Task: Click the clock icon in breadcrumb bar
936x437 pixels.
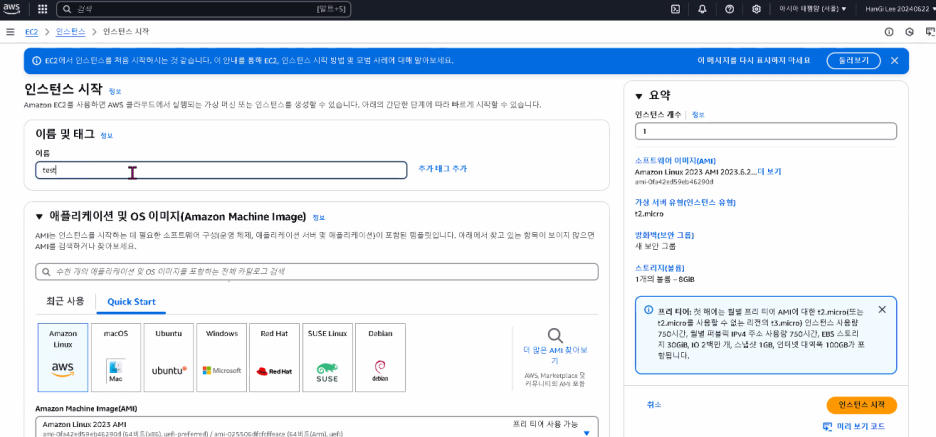Action: (909, 32)
